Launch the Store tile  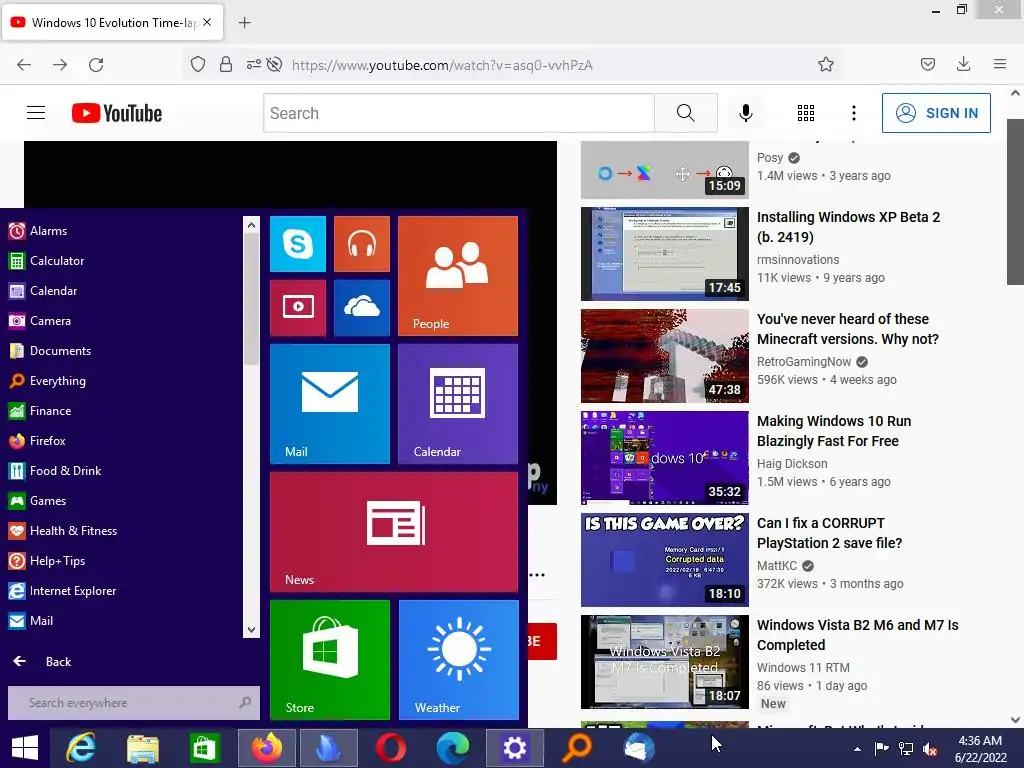point(330,660)
